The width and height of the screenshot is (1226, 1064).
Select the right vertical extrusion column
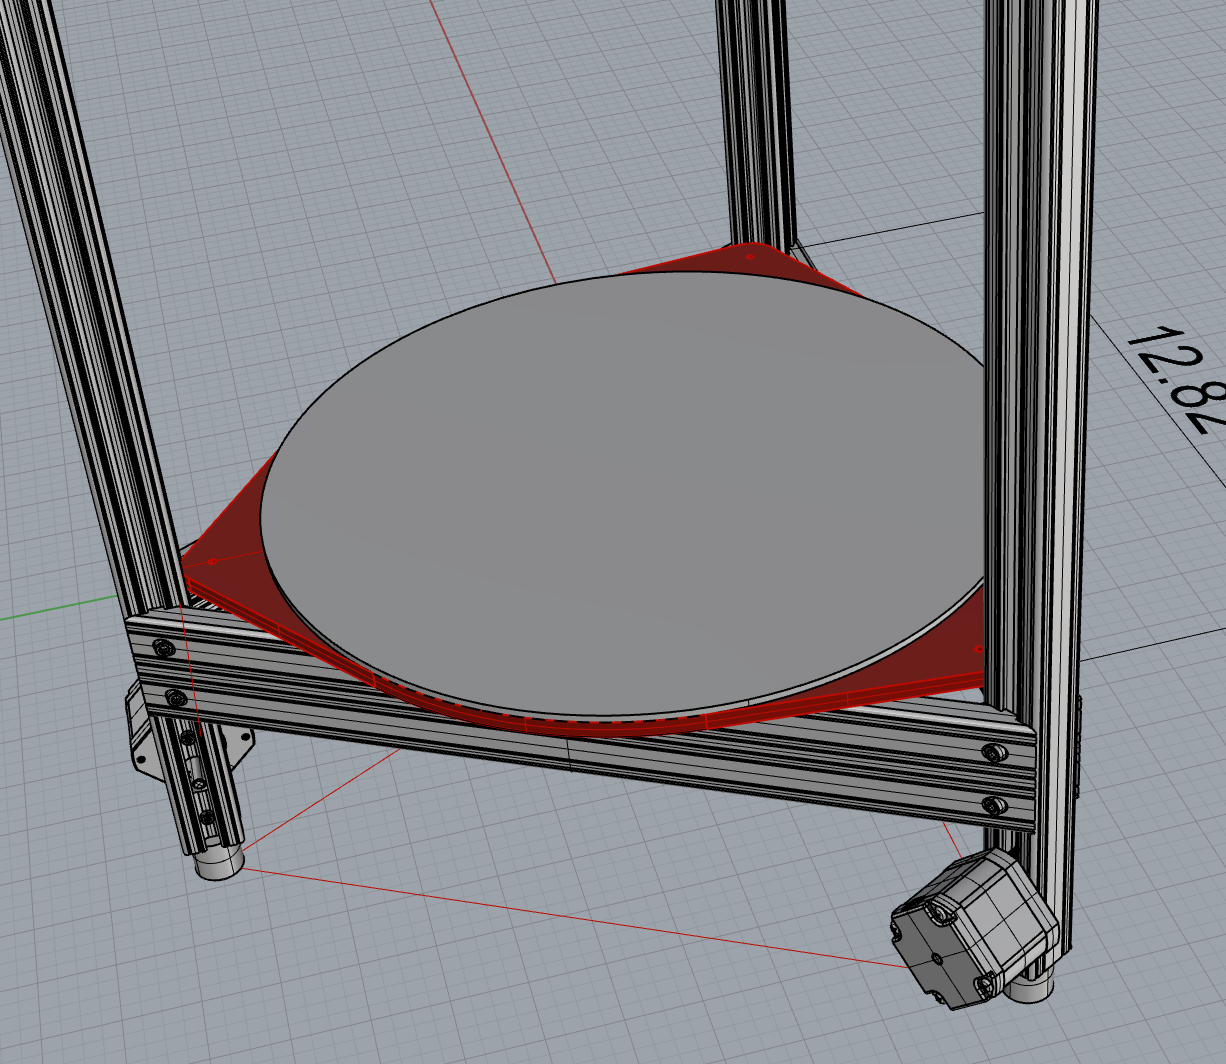1040,400
